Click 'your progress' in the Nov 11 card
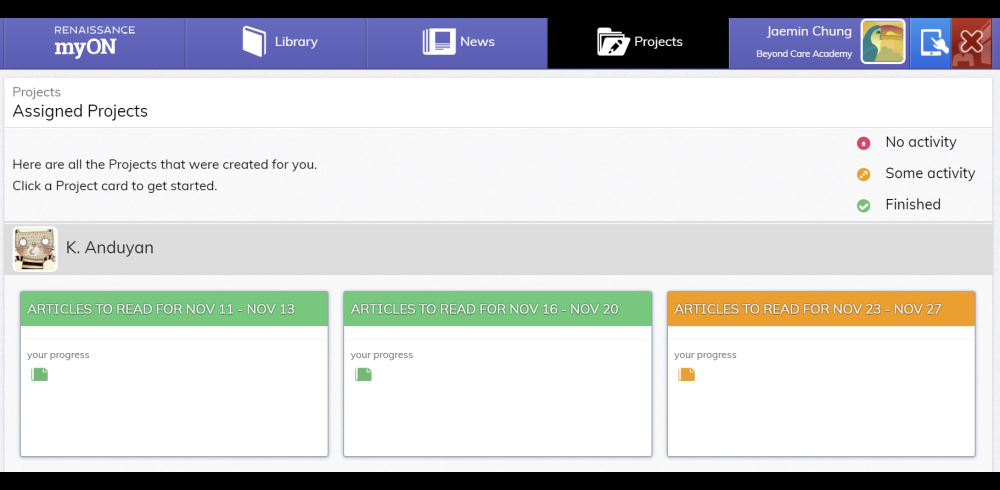Screen dimensions: 1000x490 [58, 355]
